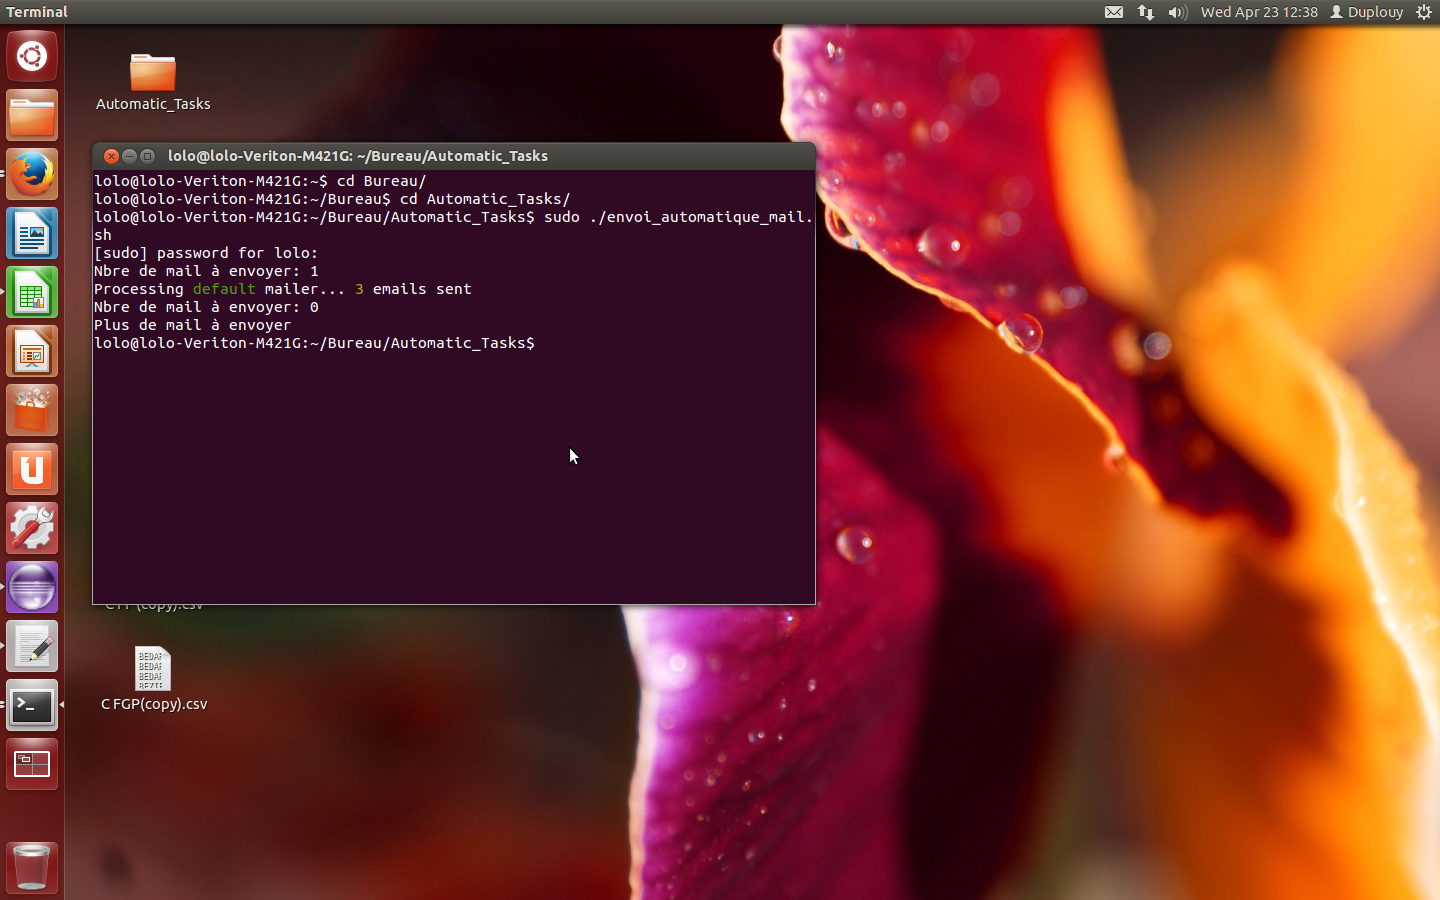The image size is (1440, 900).
Task: Switch to Terminal via launcher icon
Action: [x=32, y=706]
